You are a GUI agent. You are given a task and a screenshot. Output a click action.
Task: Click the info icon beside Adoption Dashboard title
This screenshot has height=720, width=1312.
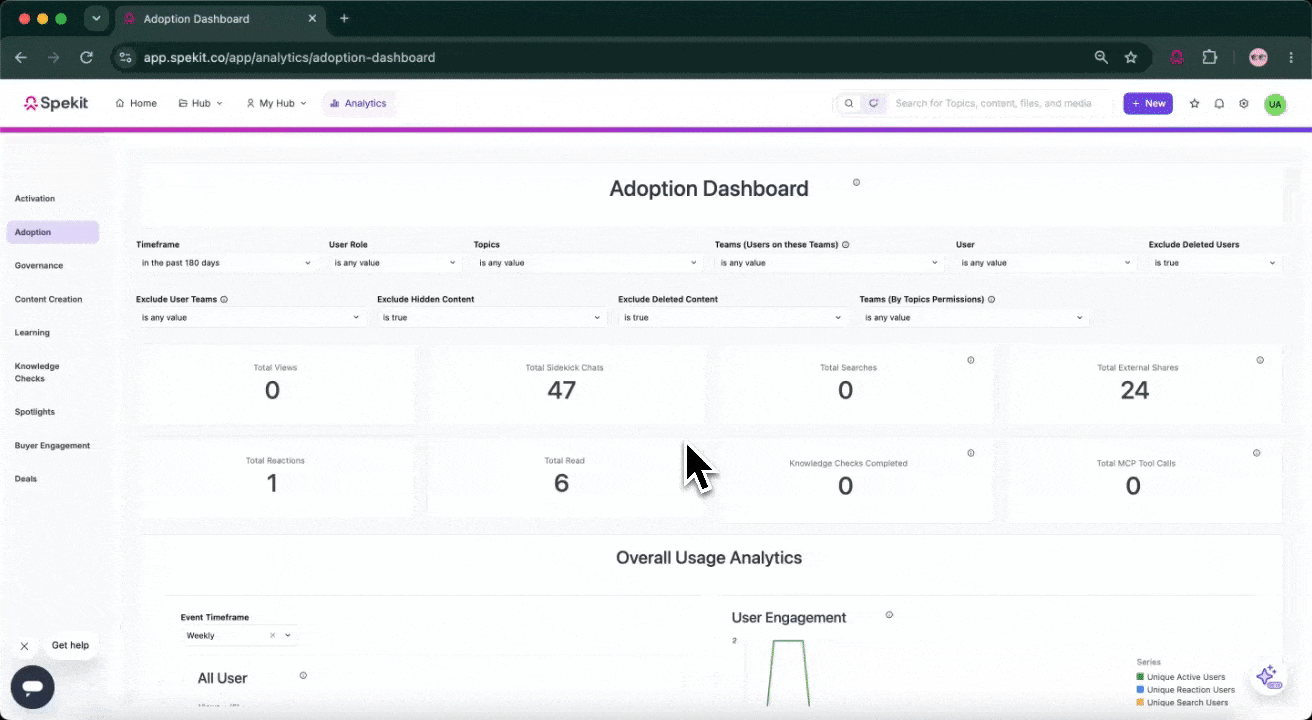coord(856,182)
